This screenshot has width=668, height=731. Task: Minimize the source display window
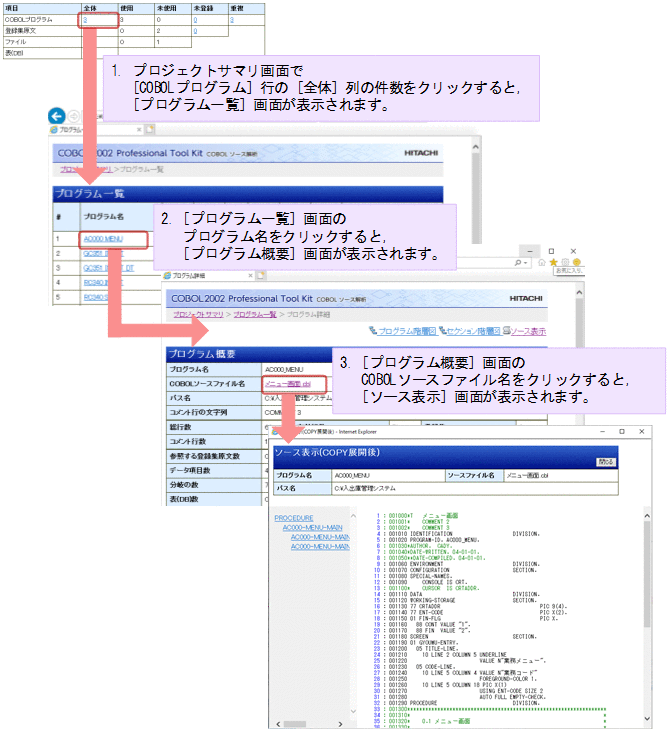point(603,432)
